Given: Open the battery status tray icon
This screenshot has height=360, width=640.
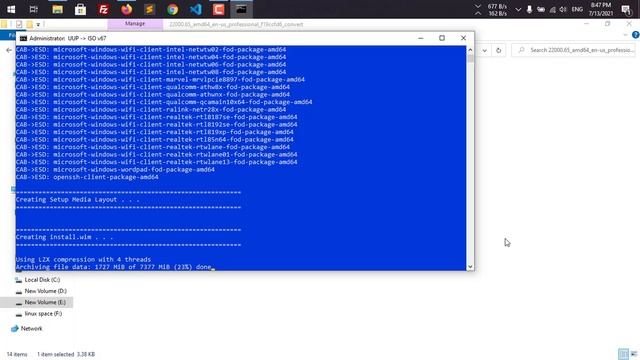Looking at the screenshot, I should (541, 9).
